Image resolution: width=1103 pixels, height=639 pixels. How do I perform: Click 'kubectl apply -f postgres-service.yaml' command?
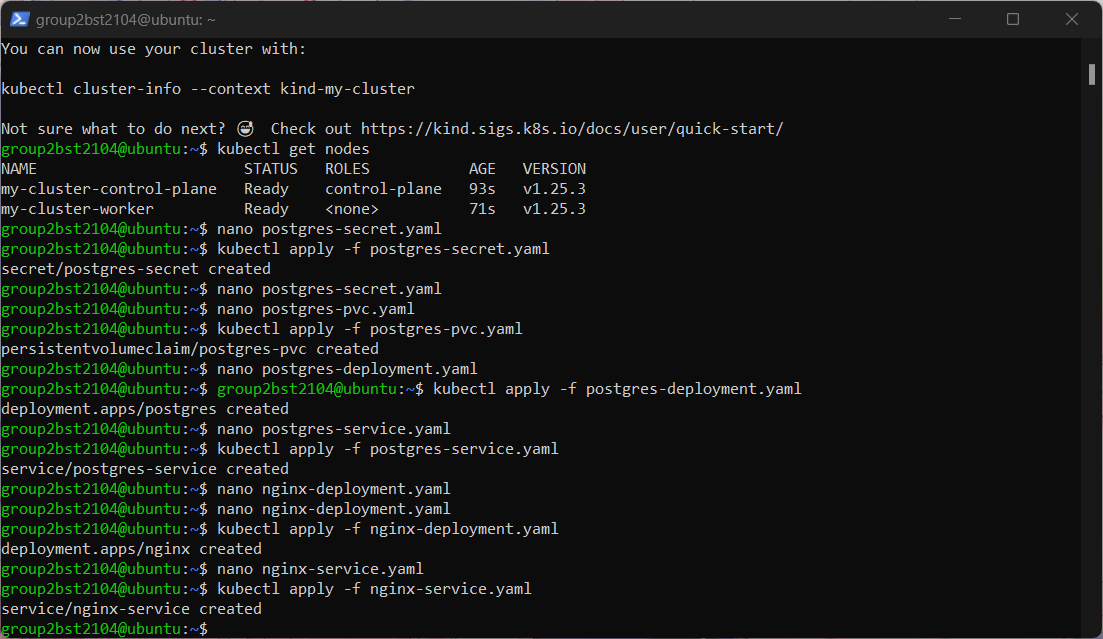[388, 449]
